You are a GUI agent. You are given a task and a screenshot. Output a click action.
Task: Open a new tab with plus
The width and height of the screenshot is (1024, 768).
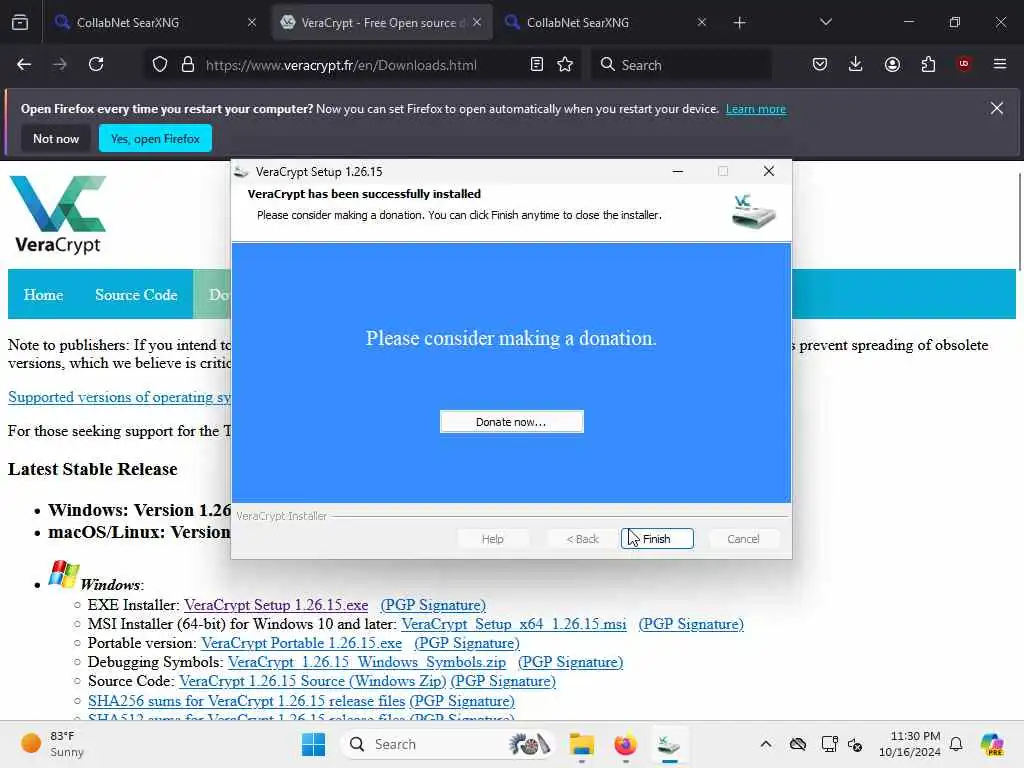tap(739, 23)
